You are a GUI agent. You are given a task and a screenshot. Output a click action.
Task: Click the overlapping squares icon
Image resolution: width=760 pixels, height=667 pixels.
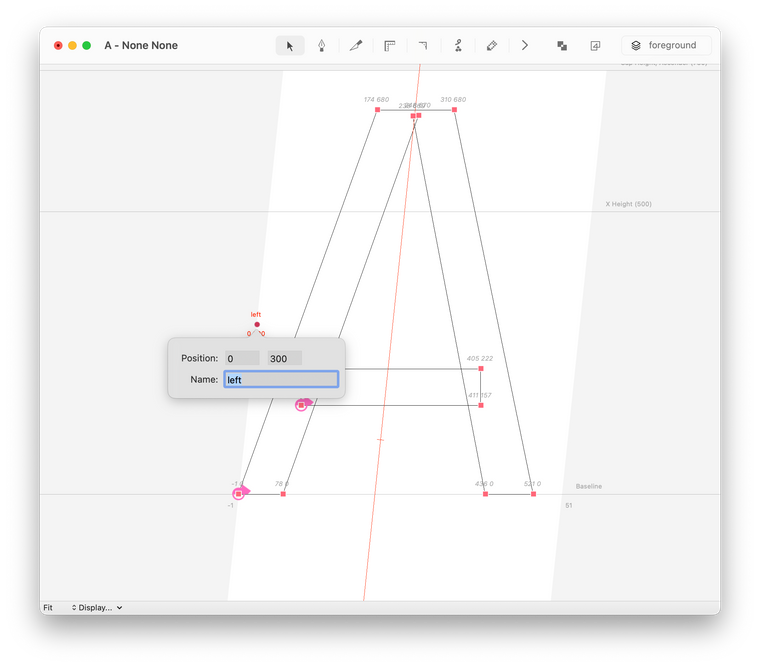point(562,46)
